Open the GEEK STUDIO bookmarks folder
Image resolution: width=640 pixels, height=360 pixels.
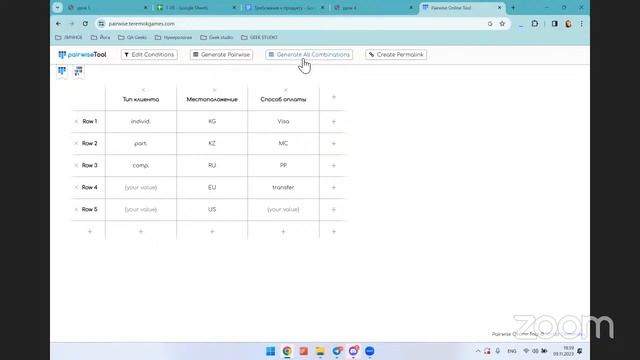[x=259, y=38]
